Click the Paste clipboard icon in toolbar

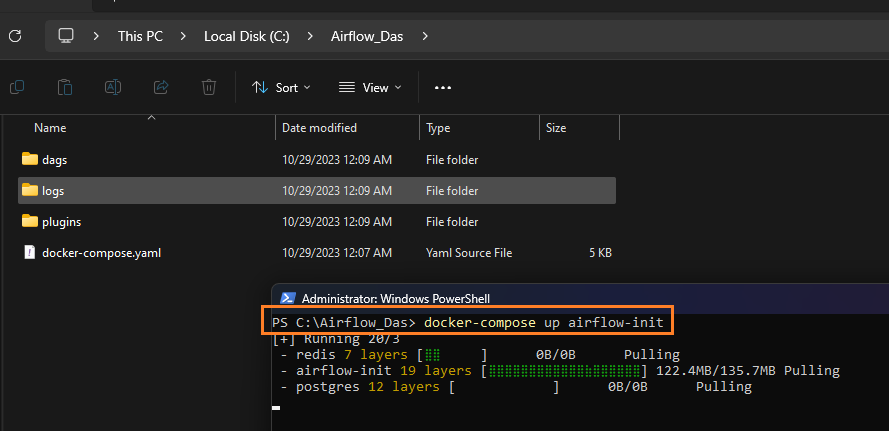(x=65, y=87)
